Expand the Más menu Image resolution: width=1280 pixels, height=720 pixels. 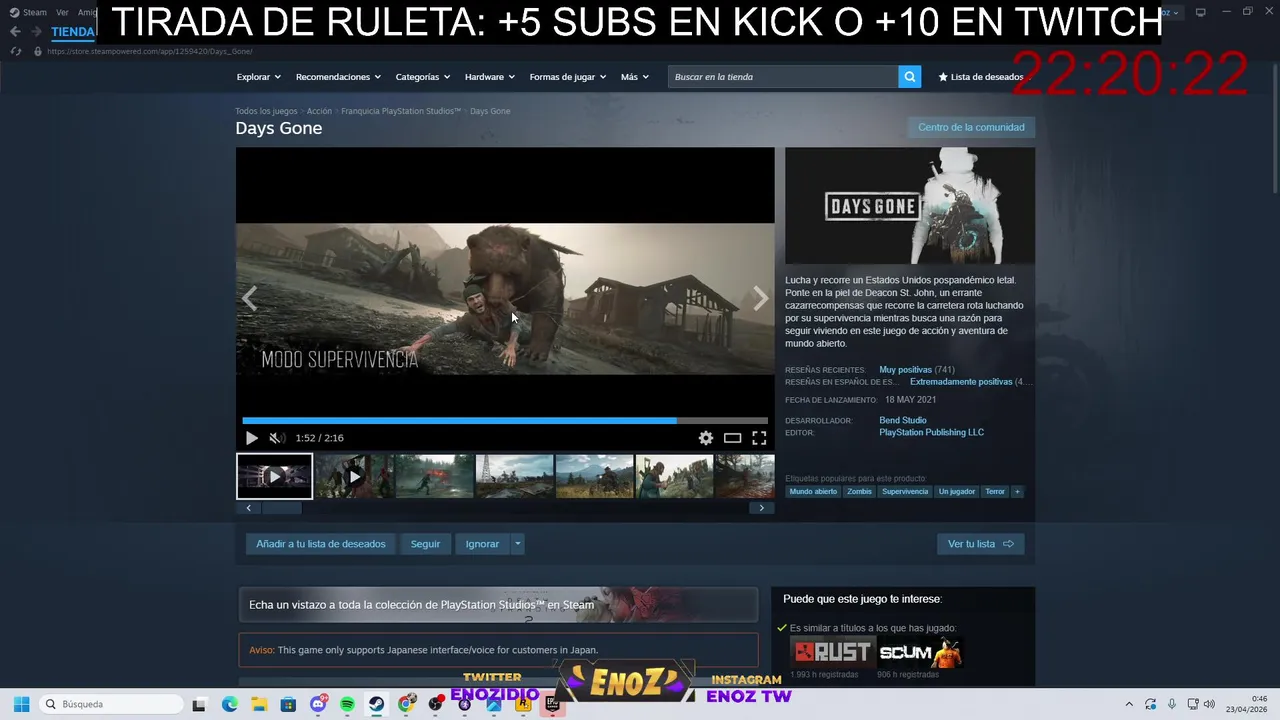634,77
